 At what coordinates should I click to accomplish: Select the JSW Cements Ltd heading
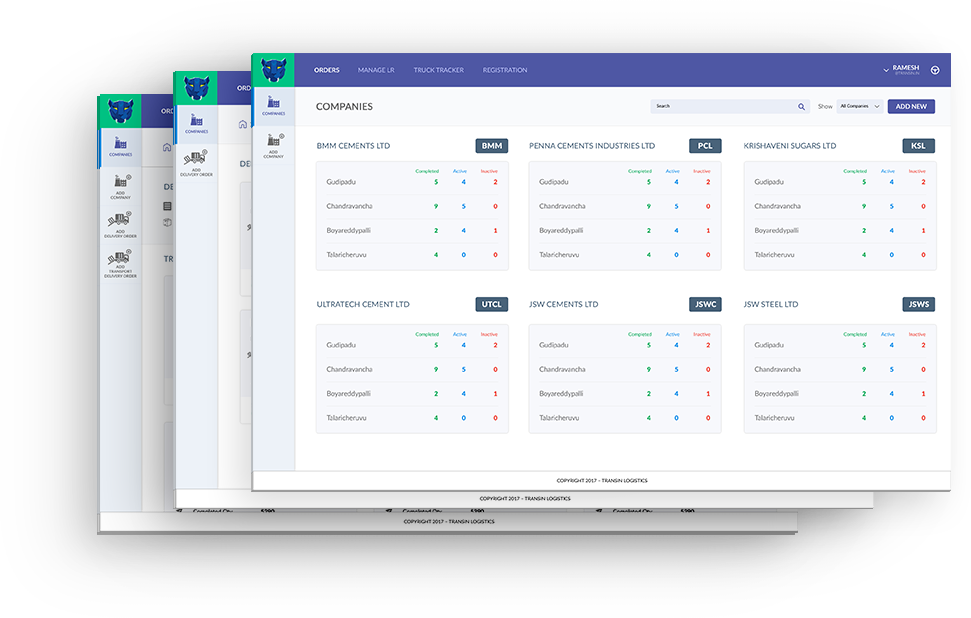click(564, 305)
